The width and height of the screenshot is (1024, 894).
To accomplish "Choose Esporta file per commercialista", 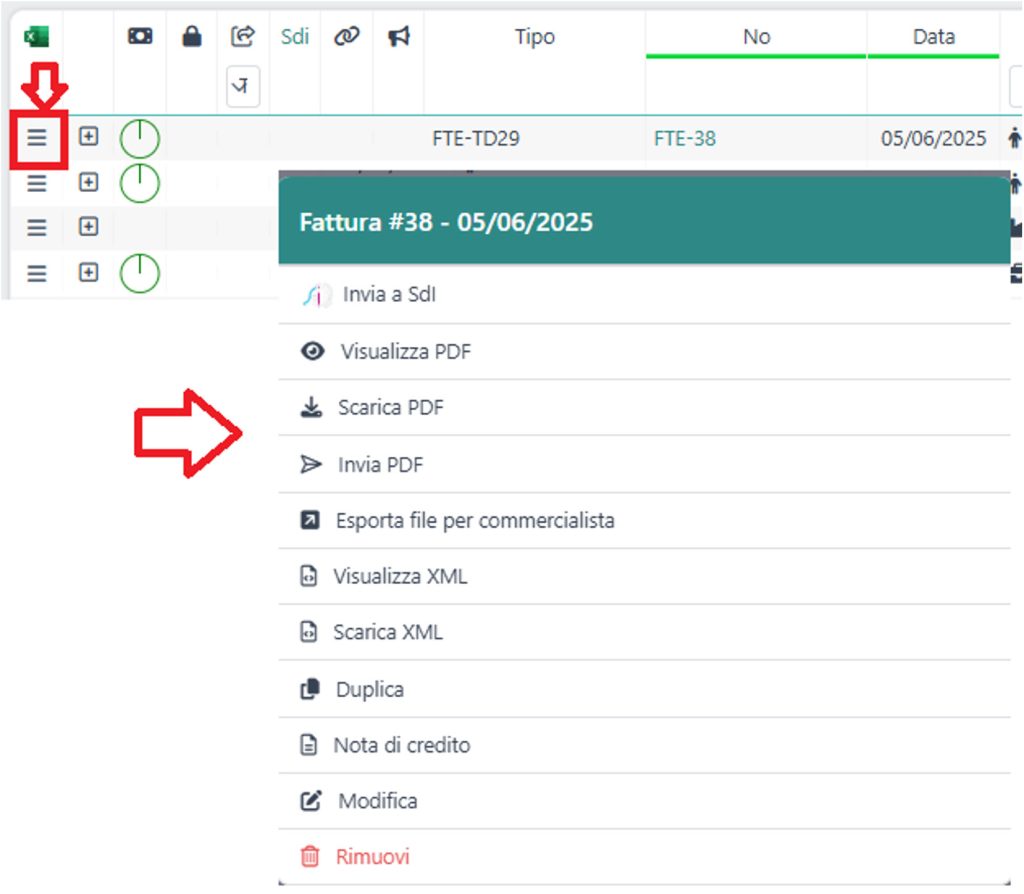I will click(x=474, y=521).
